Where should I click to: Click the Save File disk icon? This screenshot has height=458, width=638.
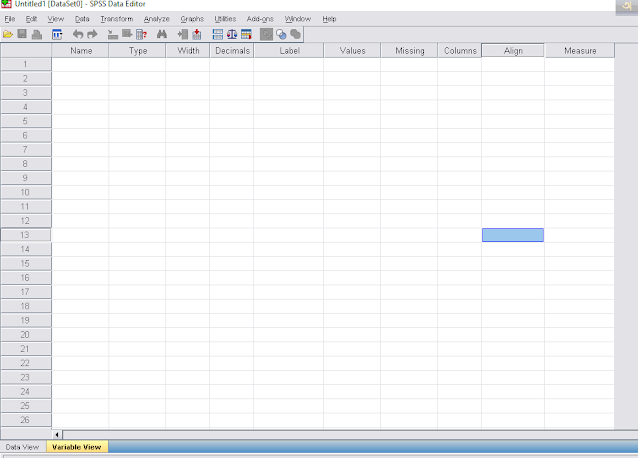22,34
